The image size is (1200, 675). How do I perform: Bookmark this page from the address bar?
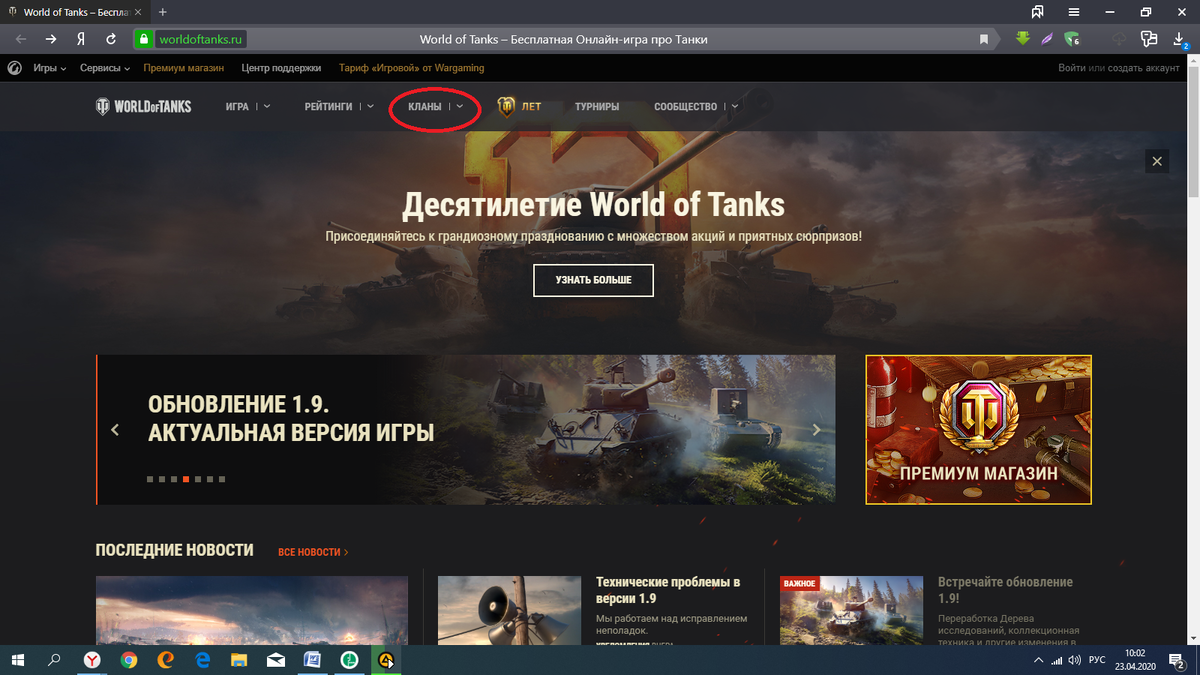(984, 40)
